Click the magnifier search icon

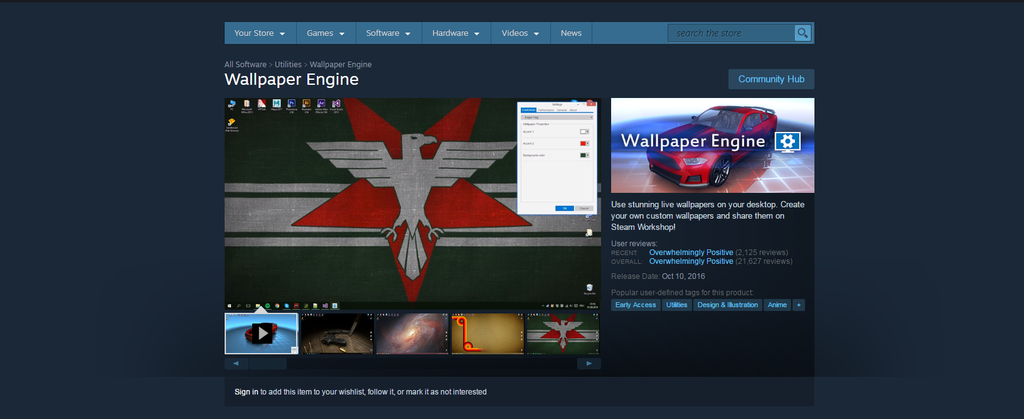coord(802,33)
